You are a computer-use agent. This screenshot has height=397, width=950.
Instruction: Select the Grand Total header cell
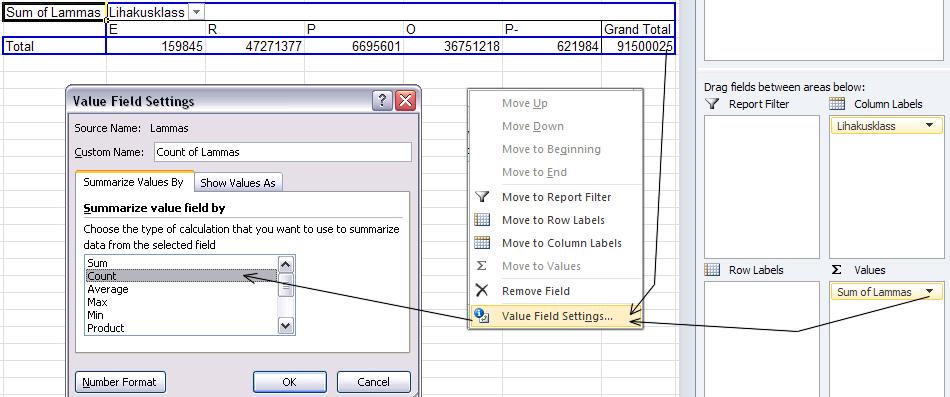point(638,29)
